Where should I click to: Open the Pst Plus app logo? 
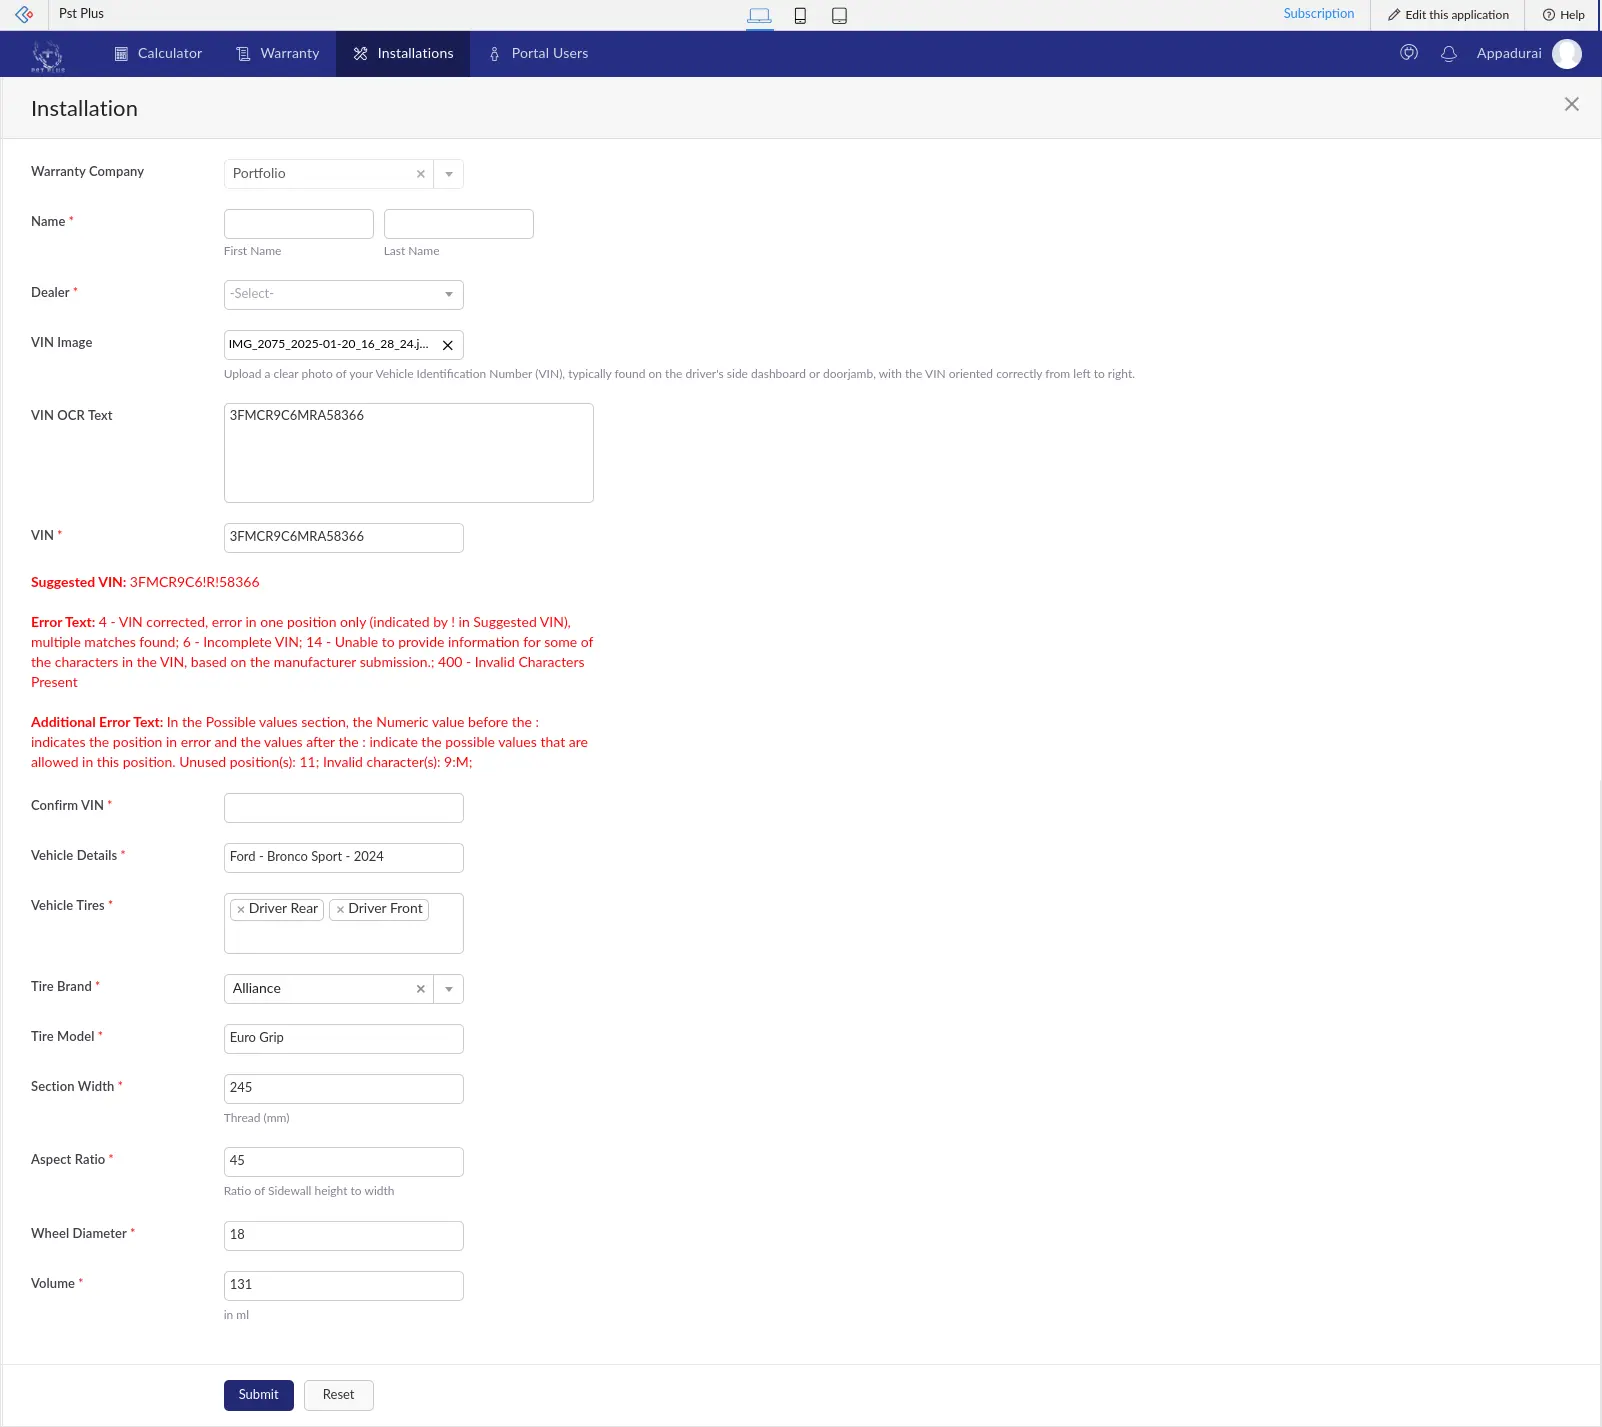click(x=47, y=53)
